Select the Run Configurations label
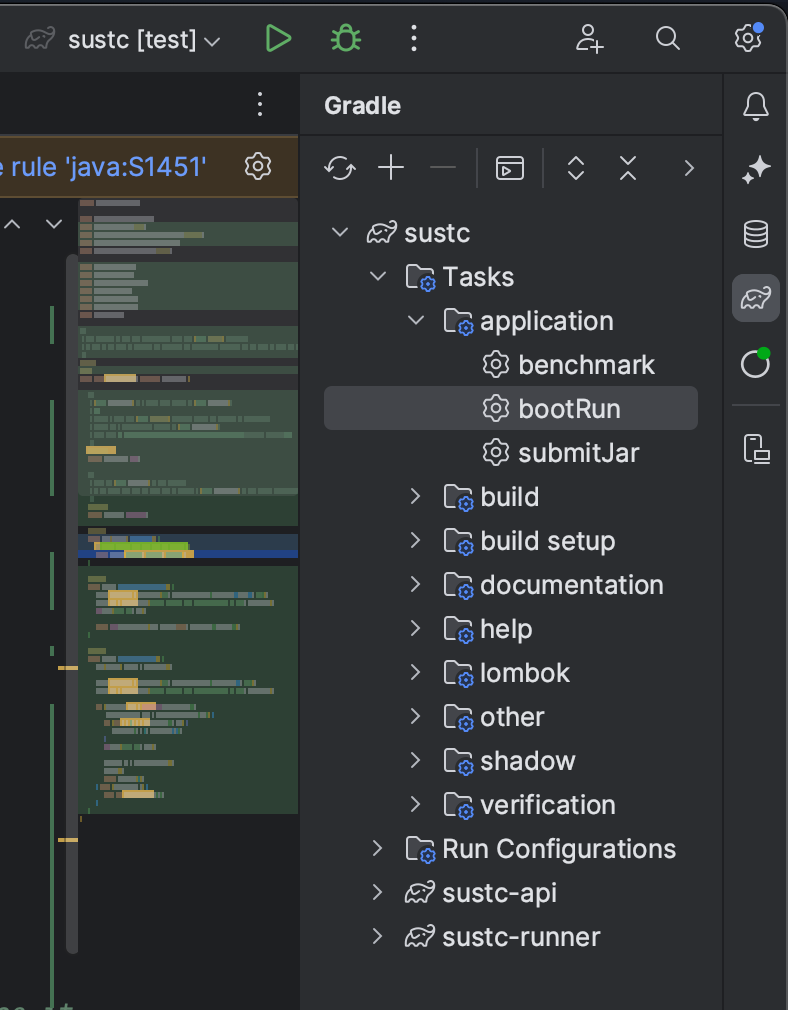 click(x=559, y=850)
